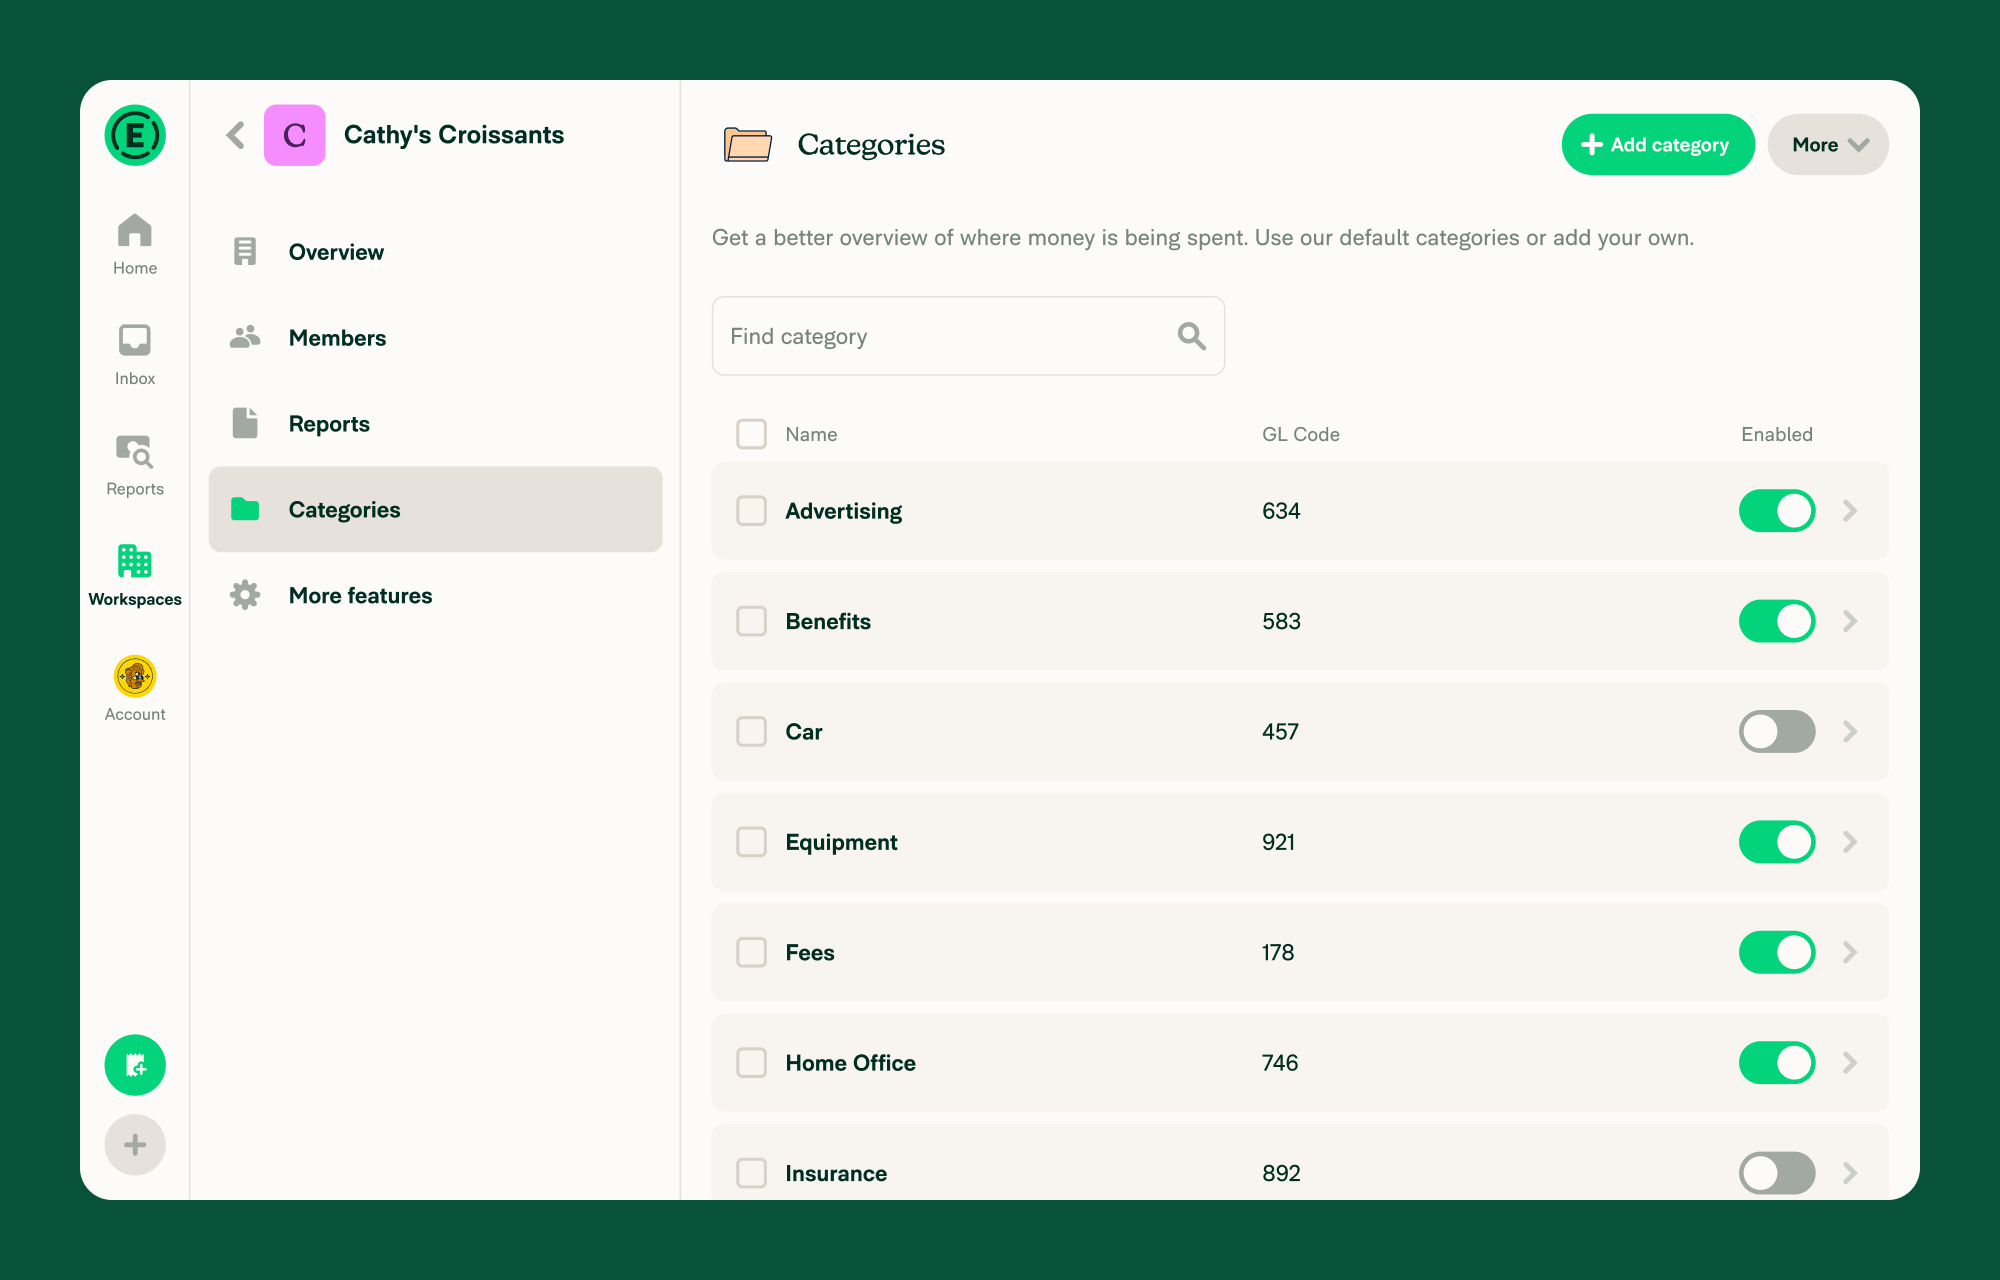This screenshot has height=1280, width=2000.
Task: Enable the Car category toggle
Action: [1776, 731]
